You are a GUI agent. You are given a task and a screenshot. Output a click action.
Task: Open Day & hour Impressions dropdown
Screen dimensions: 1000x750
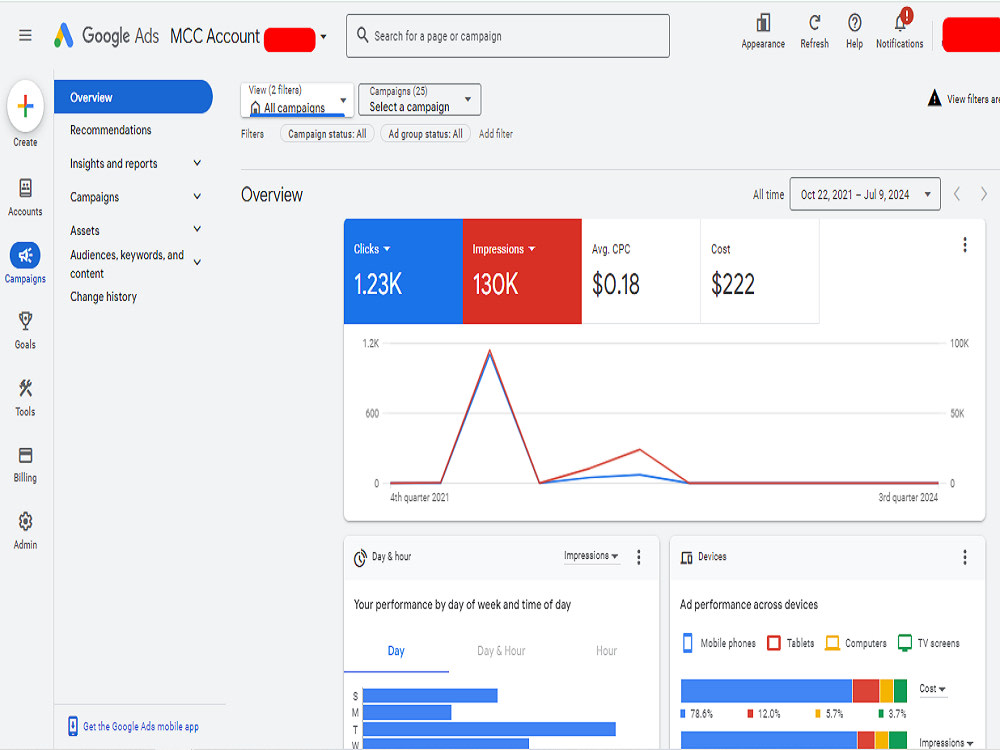click(591, 555)
